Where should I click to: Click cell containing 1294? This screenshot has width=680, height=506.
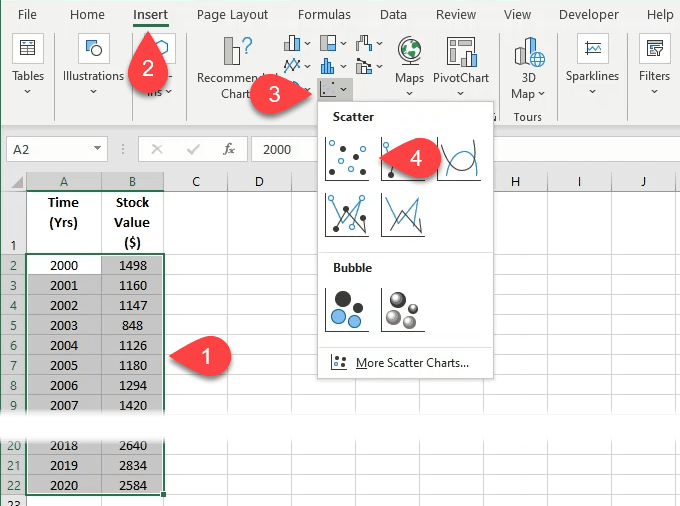[133, 385]
